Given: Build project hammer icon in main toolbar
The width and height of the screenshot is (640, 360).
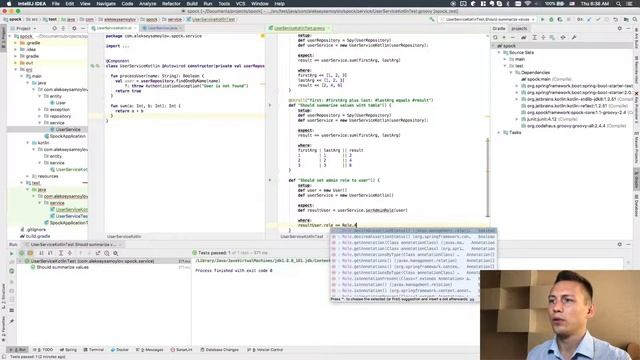Looking at the screenshot, I should [432, 19].
